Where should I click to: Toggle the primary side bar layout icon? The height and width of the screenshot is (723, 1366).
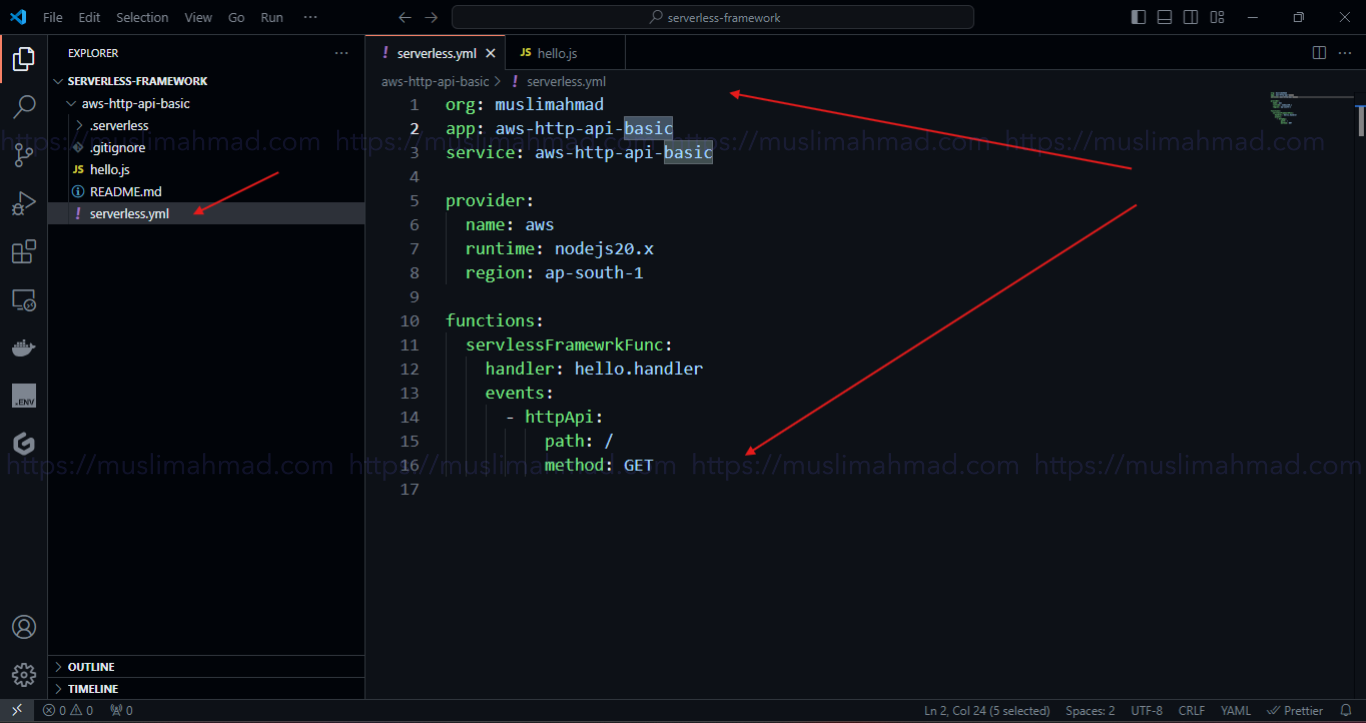click(x=1139, y=17)
